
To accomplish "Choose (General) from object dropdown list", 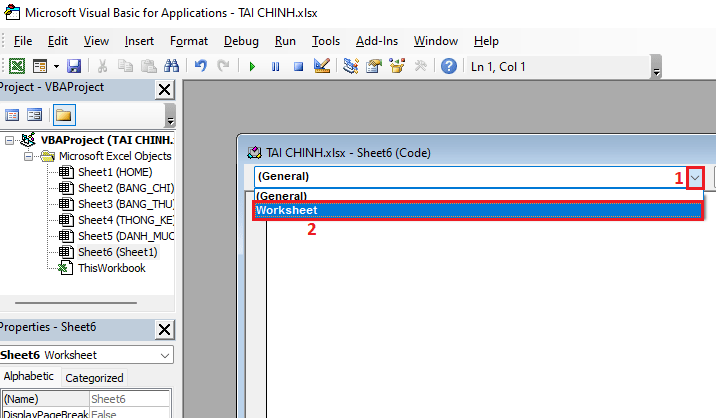I will [x=478, y=196].
